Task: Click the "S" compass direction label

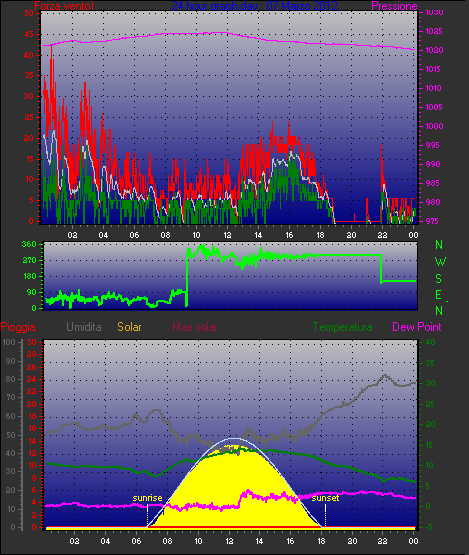Action: pos(439,279)
